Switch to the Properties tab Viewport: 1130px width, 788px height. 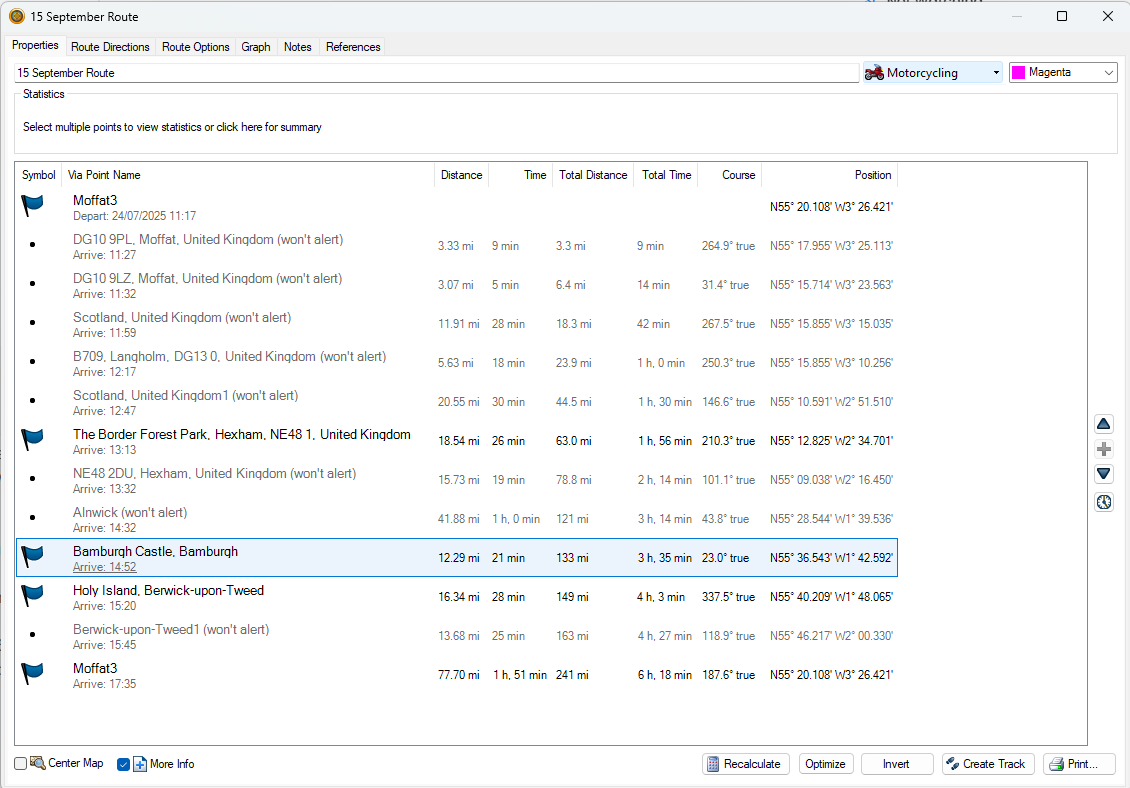coord(35,45)
